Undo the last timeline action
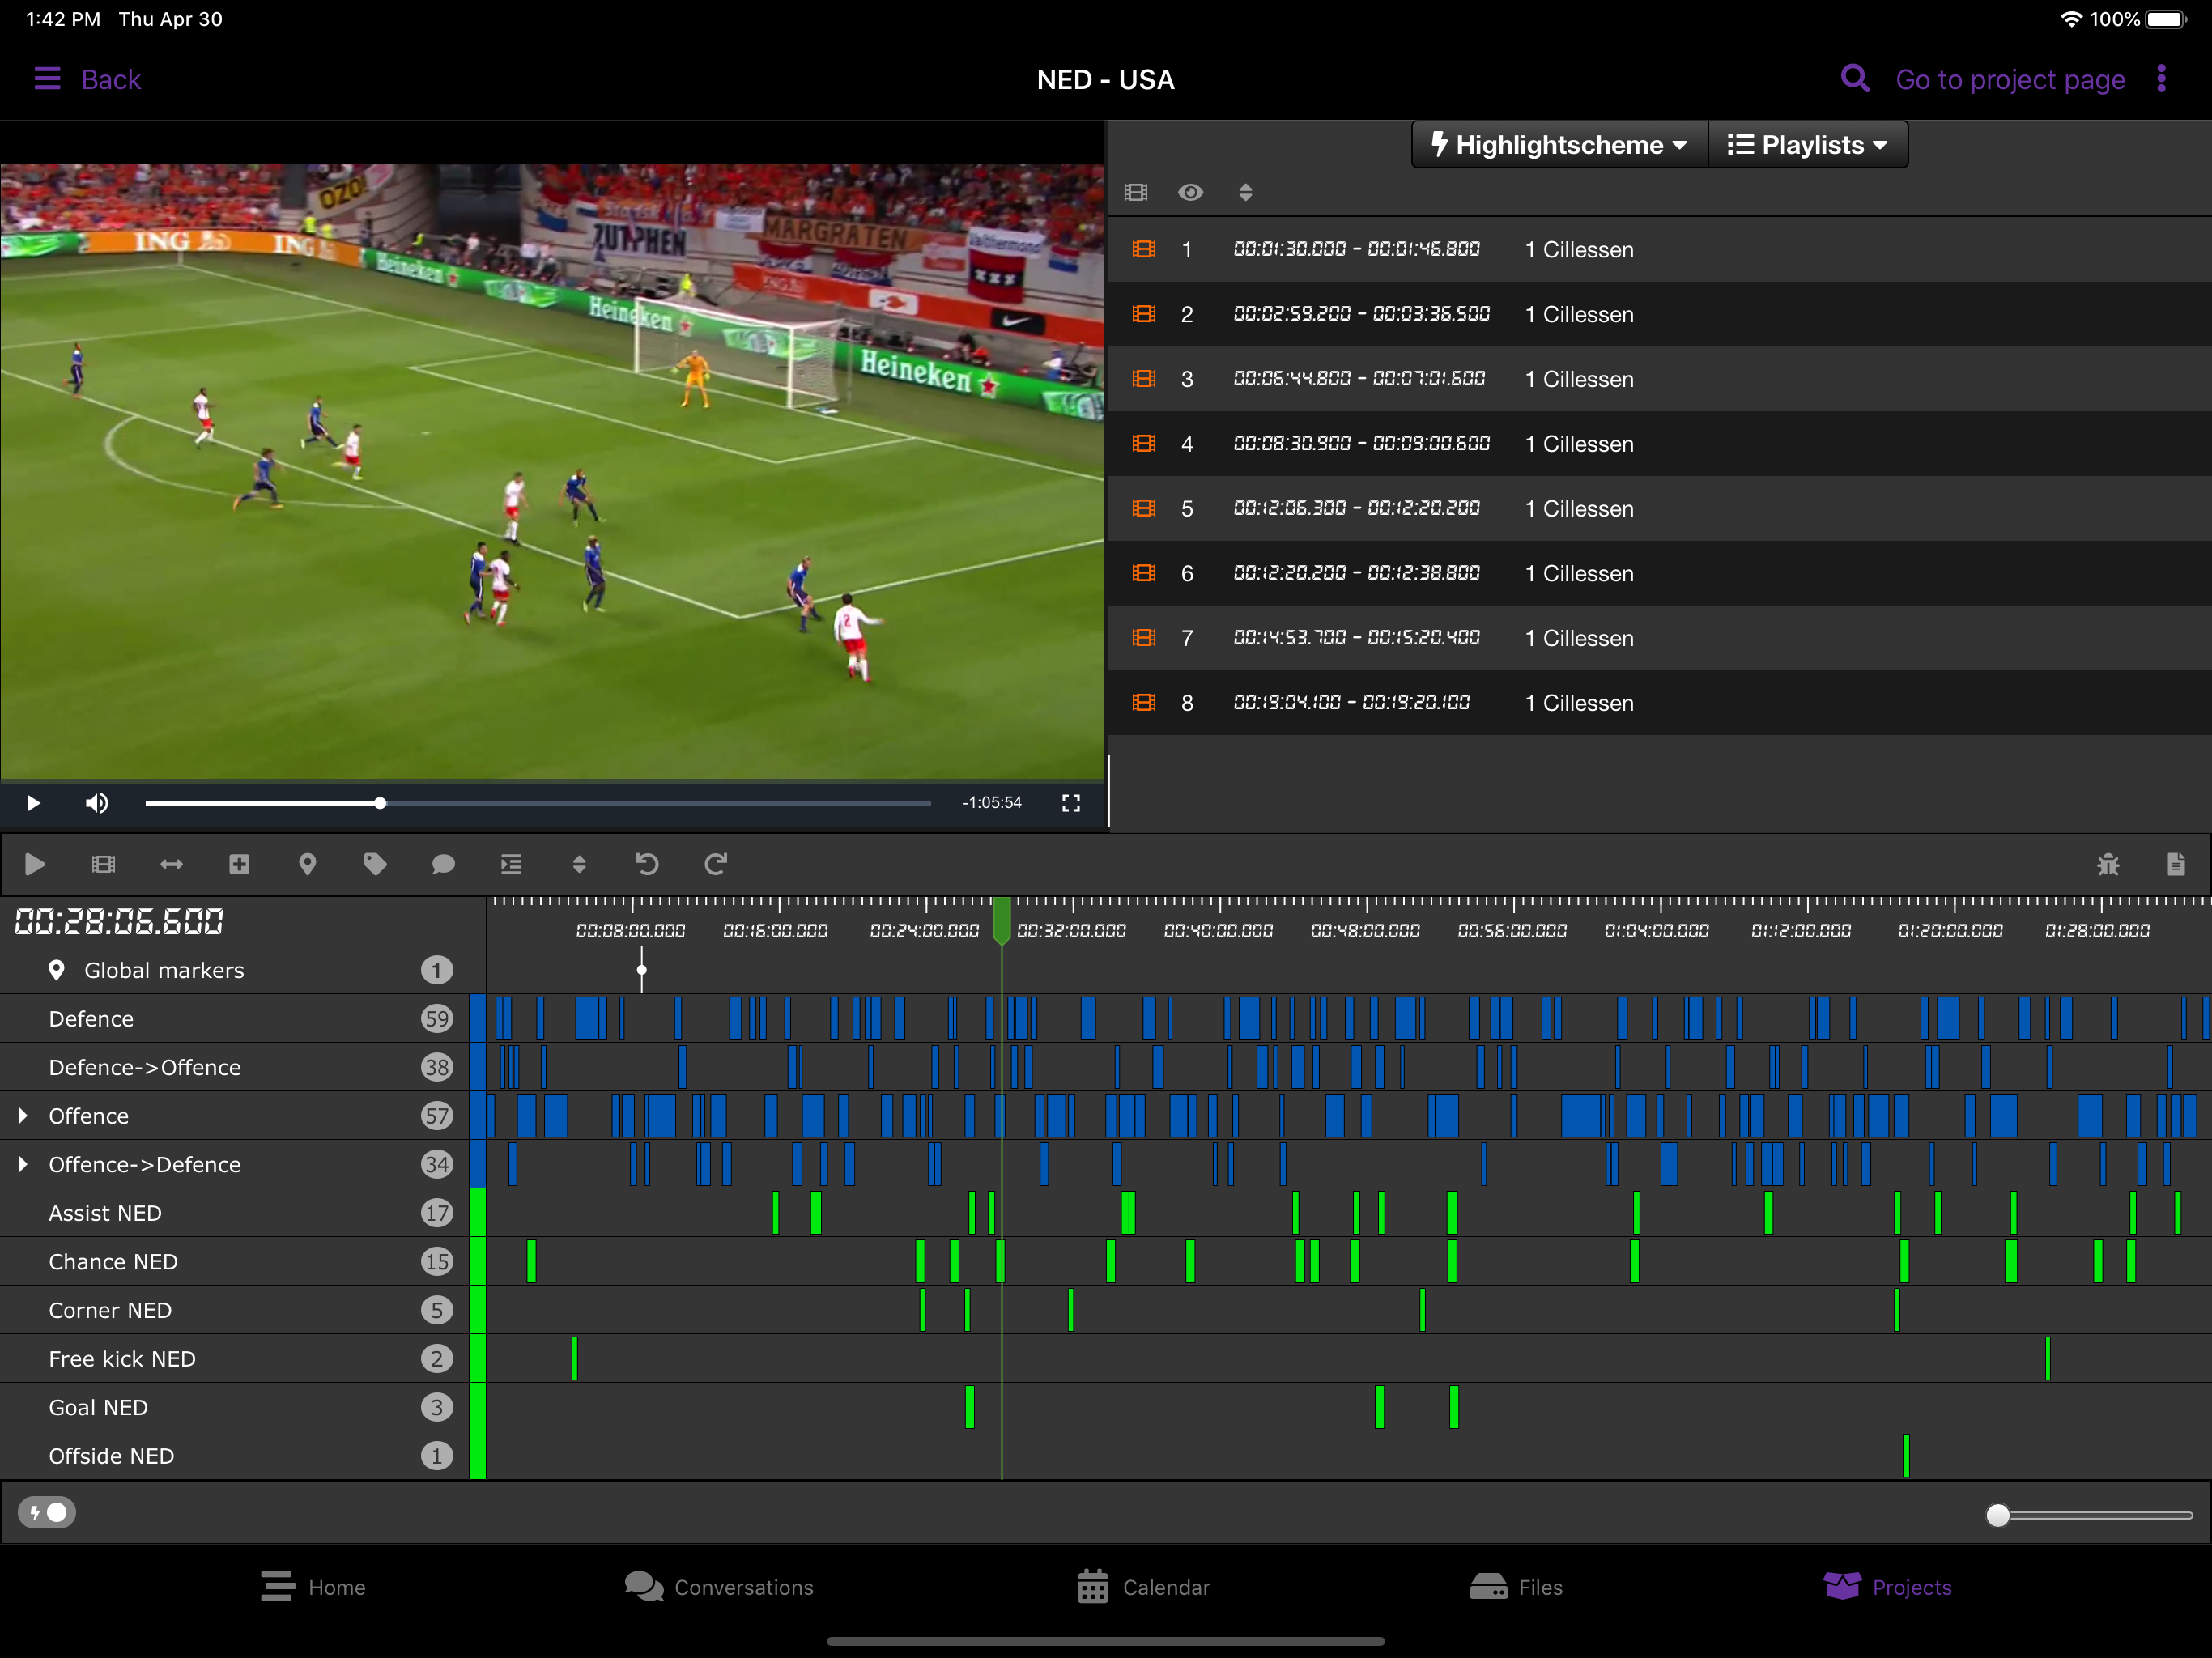 [647, 864]
